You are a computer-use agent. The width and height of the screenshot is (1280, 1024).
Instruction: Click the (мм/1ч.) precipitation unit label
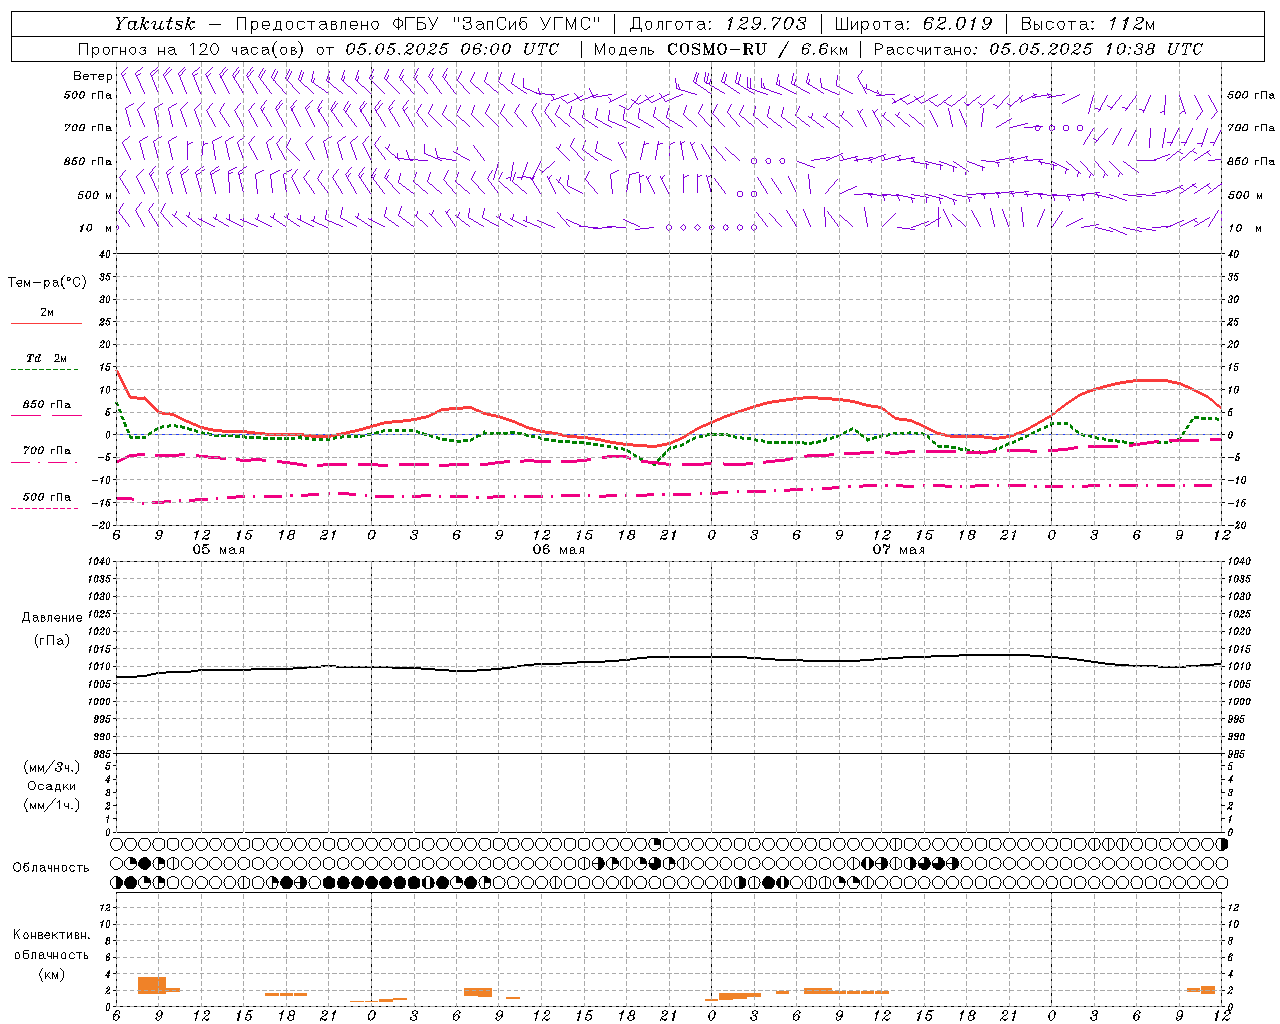(52, 805)
